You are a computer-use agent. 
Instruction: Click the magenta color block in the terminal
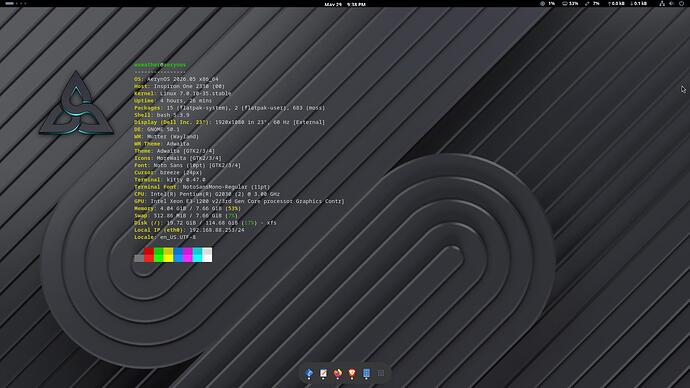coord(187,255)
